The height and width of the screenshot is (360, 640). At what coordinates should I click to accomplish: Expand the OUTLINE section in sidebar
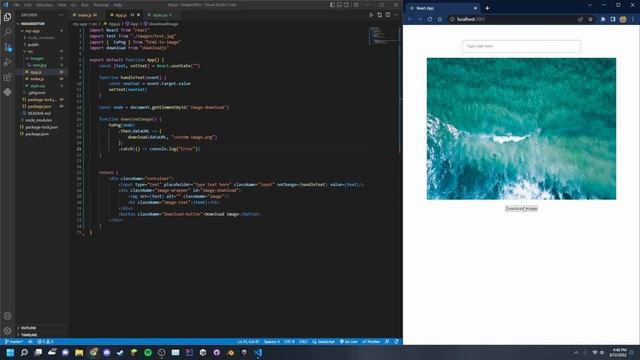[x=29, y=328]
